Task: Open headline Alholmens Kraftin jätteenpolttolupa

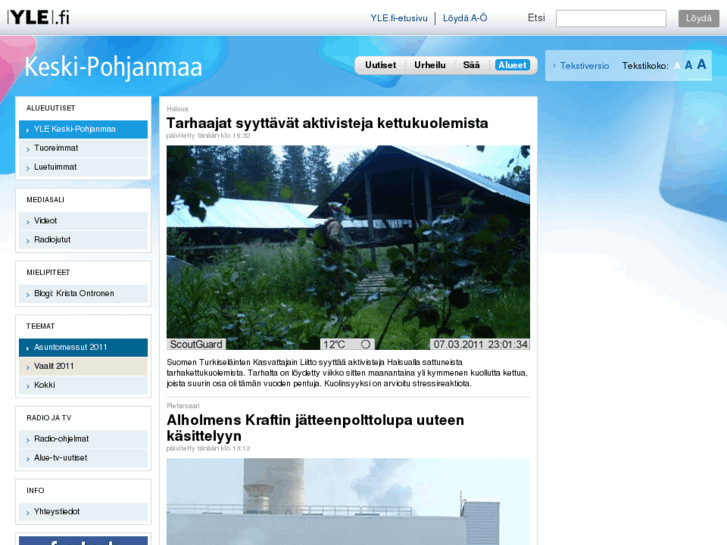Action: [315, 428]
